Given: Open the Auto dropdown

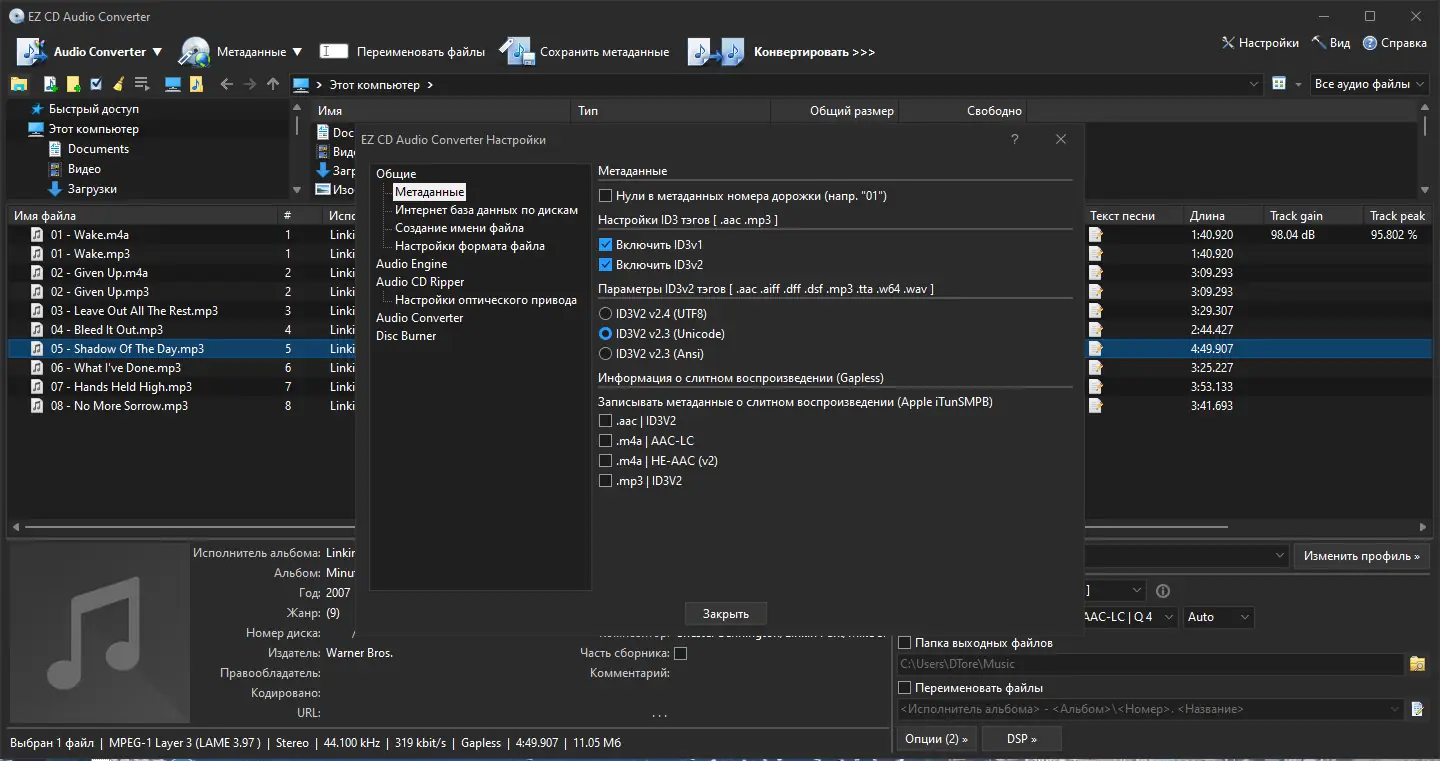Looking at the screenshot, I should click(1218, 617).
